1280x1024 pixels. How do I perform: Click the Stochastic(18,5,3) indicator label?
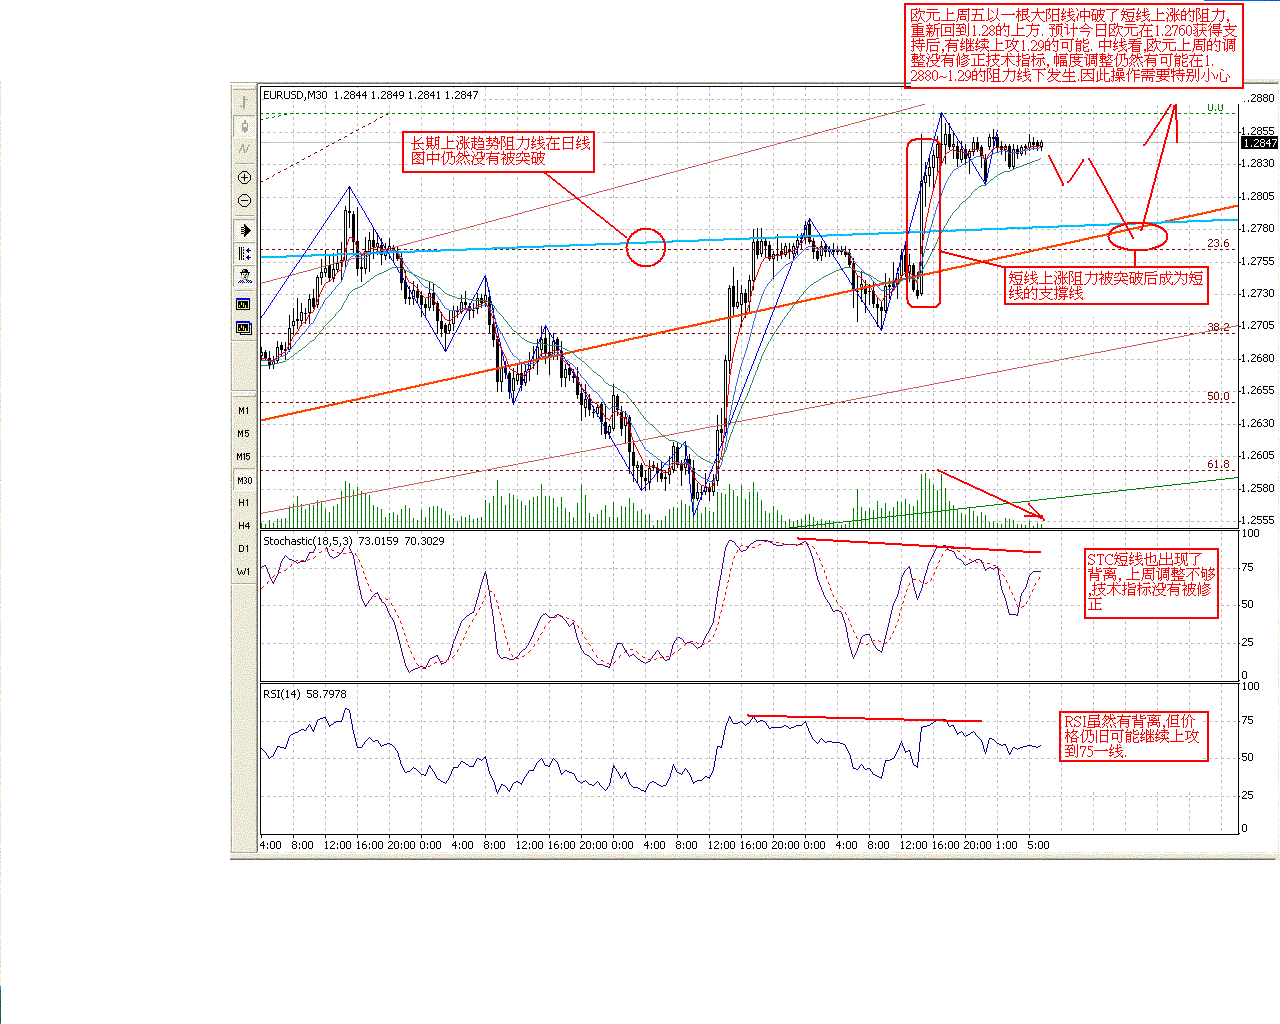308,541
